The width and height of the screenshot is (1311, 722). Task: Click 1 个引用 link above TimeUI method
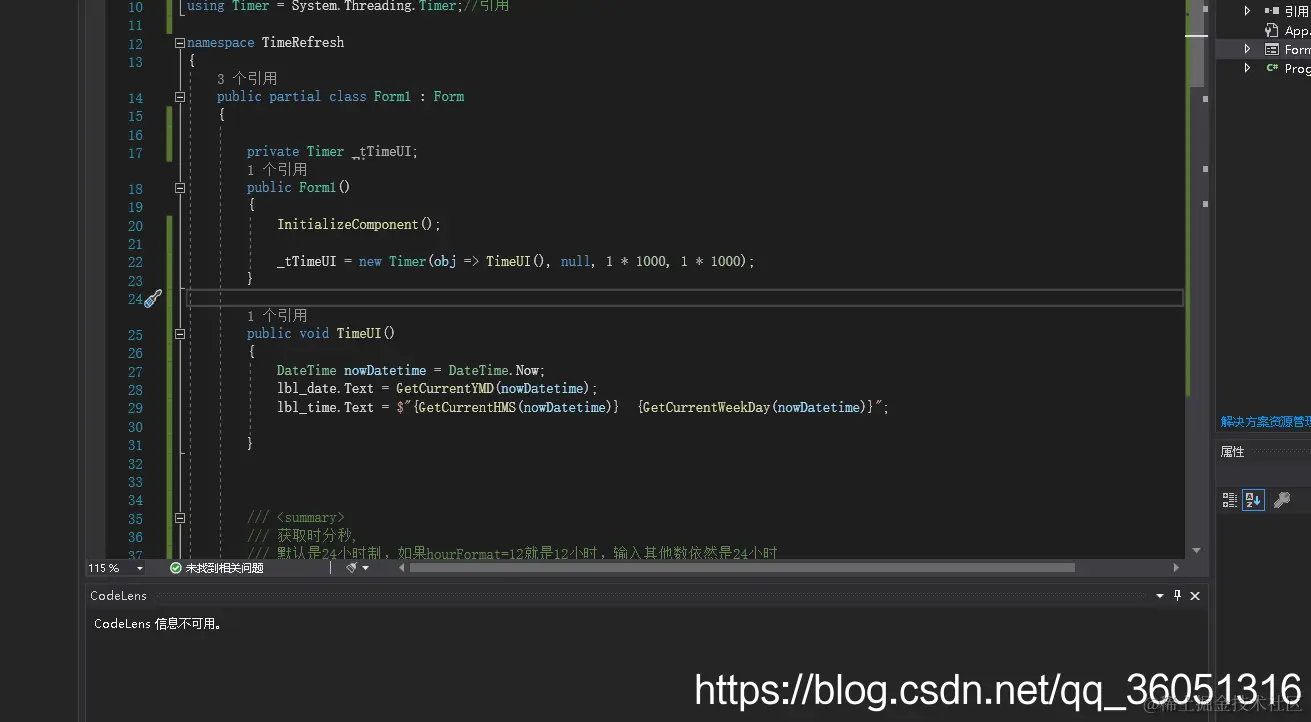point(277,315)
